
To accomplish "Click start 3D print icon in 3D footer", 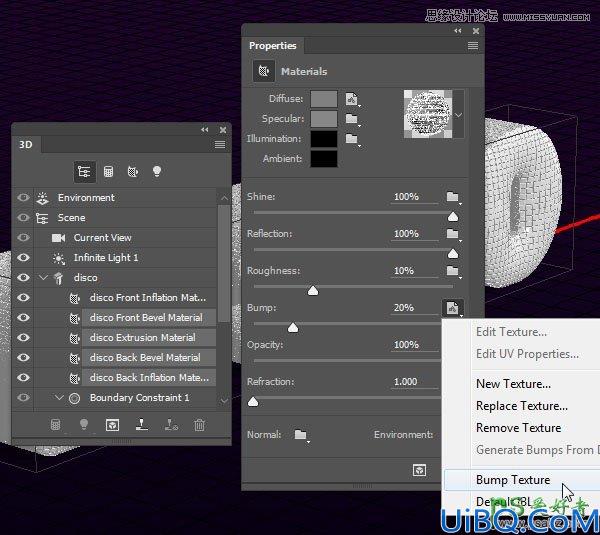I will point(142,424).
